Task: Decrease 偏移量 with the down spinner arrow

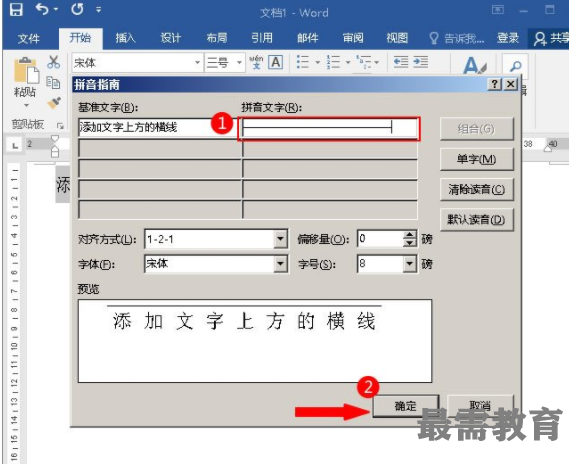Action: [x=410, y=243]
